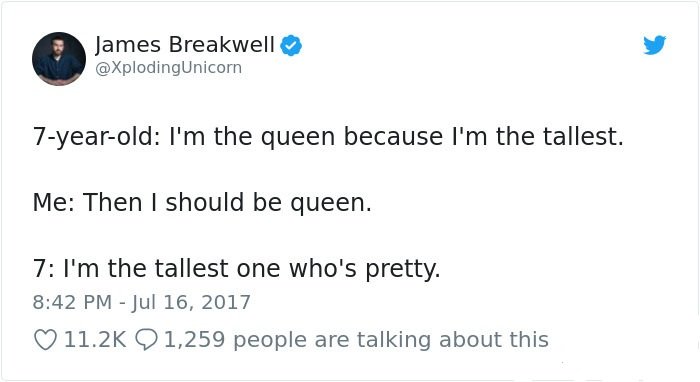Click the 1,259 replies number

195,340
